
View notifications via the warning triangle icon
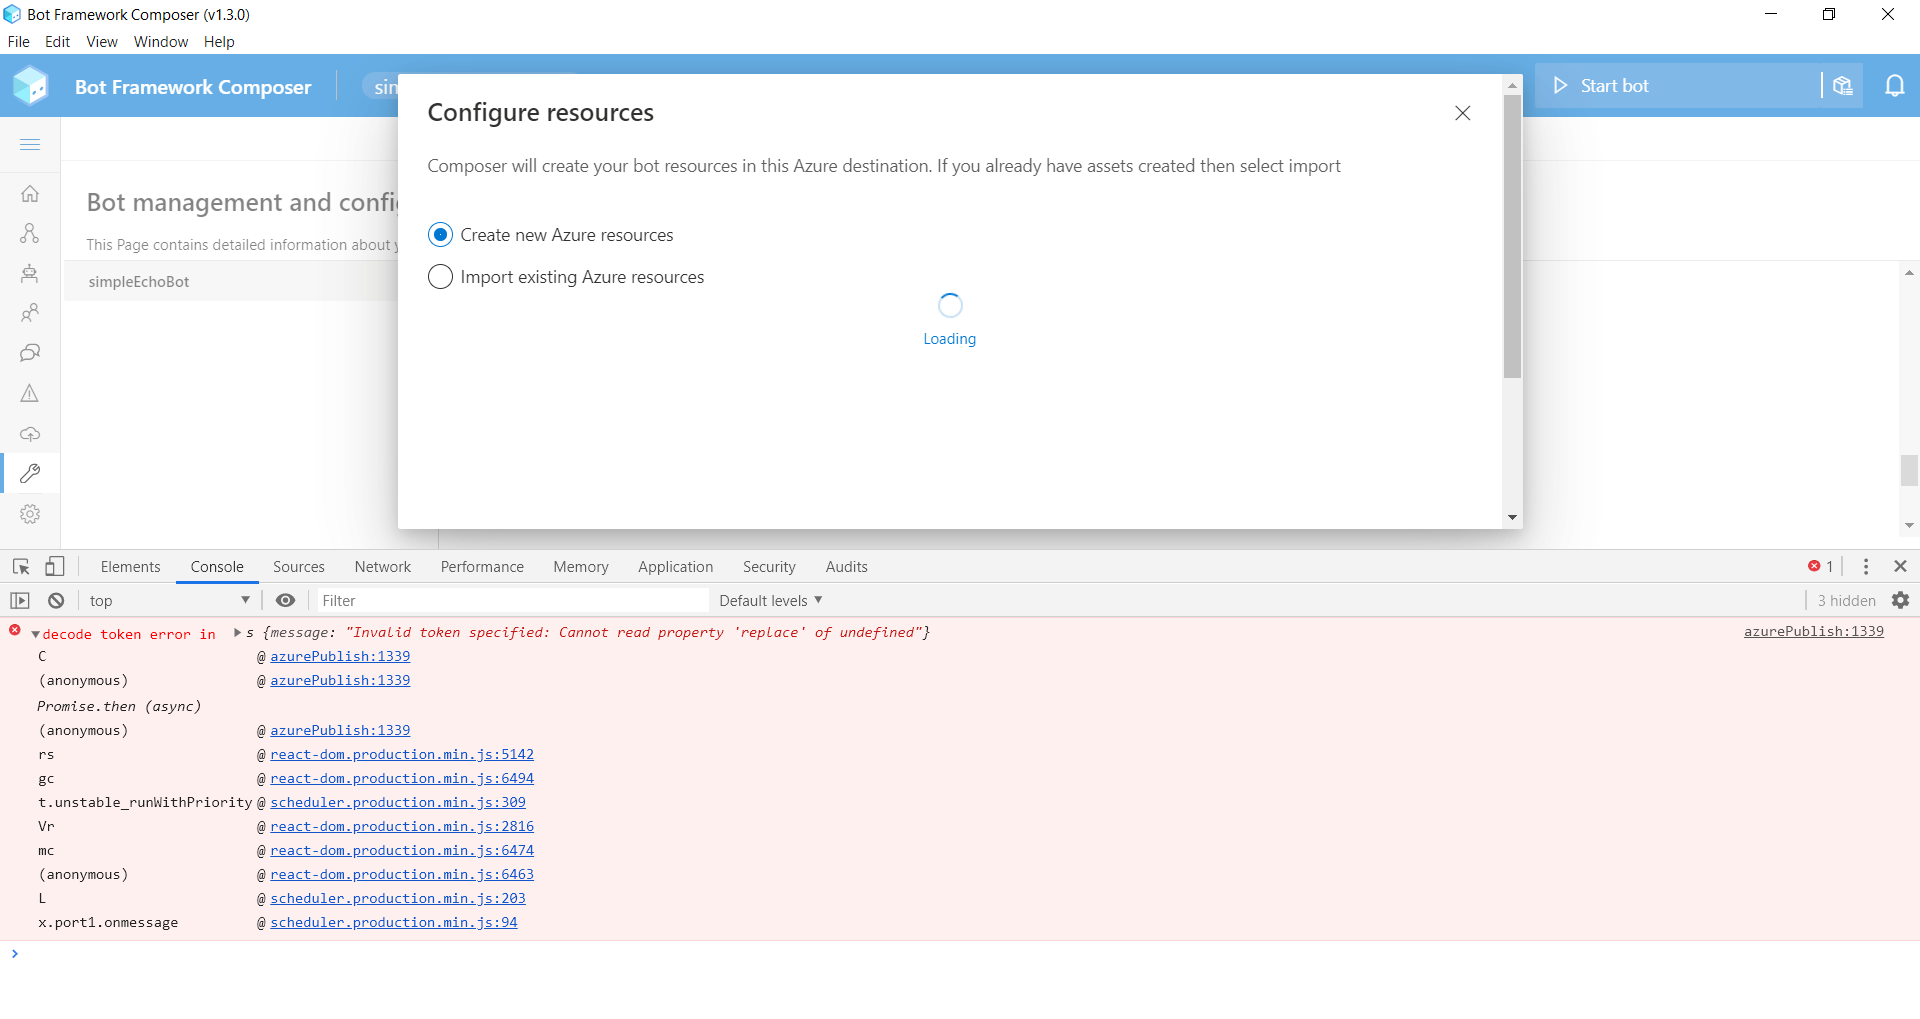(30, 393)
